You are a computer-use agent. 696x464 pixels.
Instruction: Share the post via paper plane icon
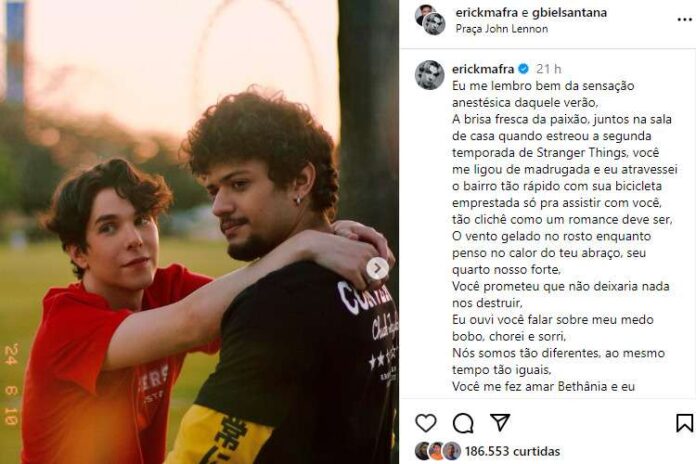tap(500, 422)
